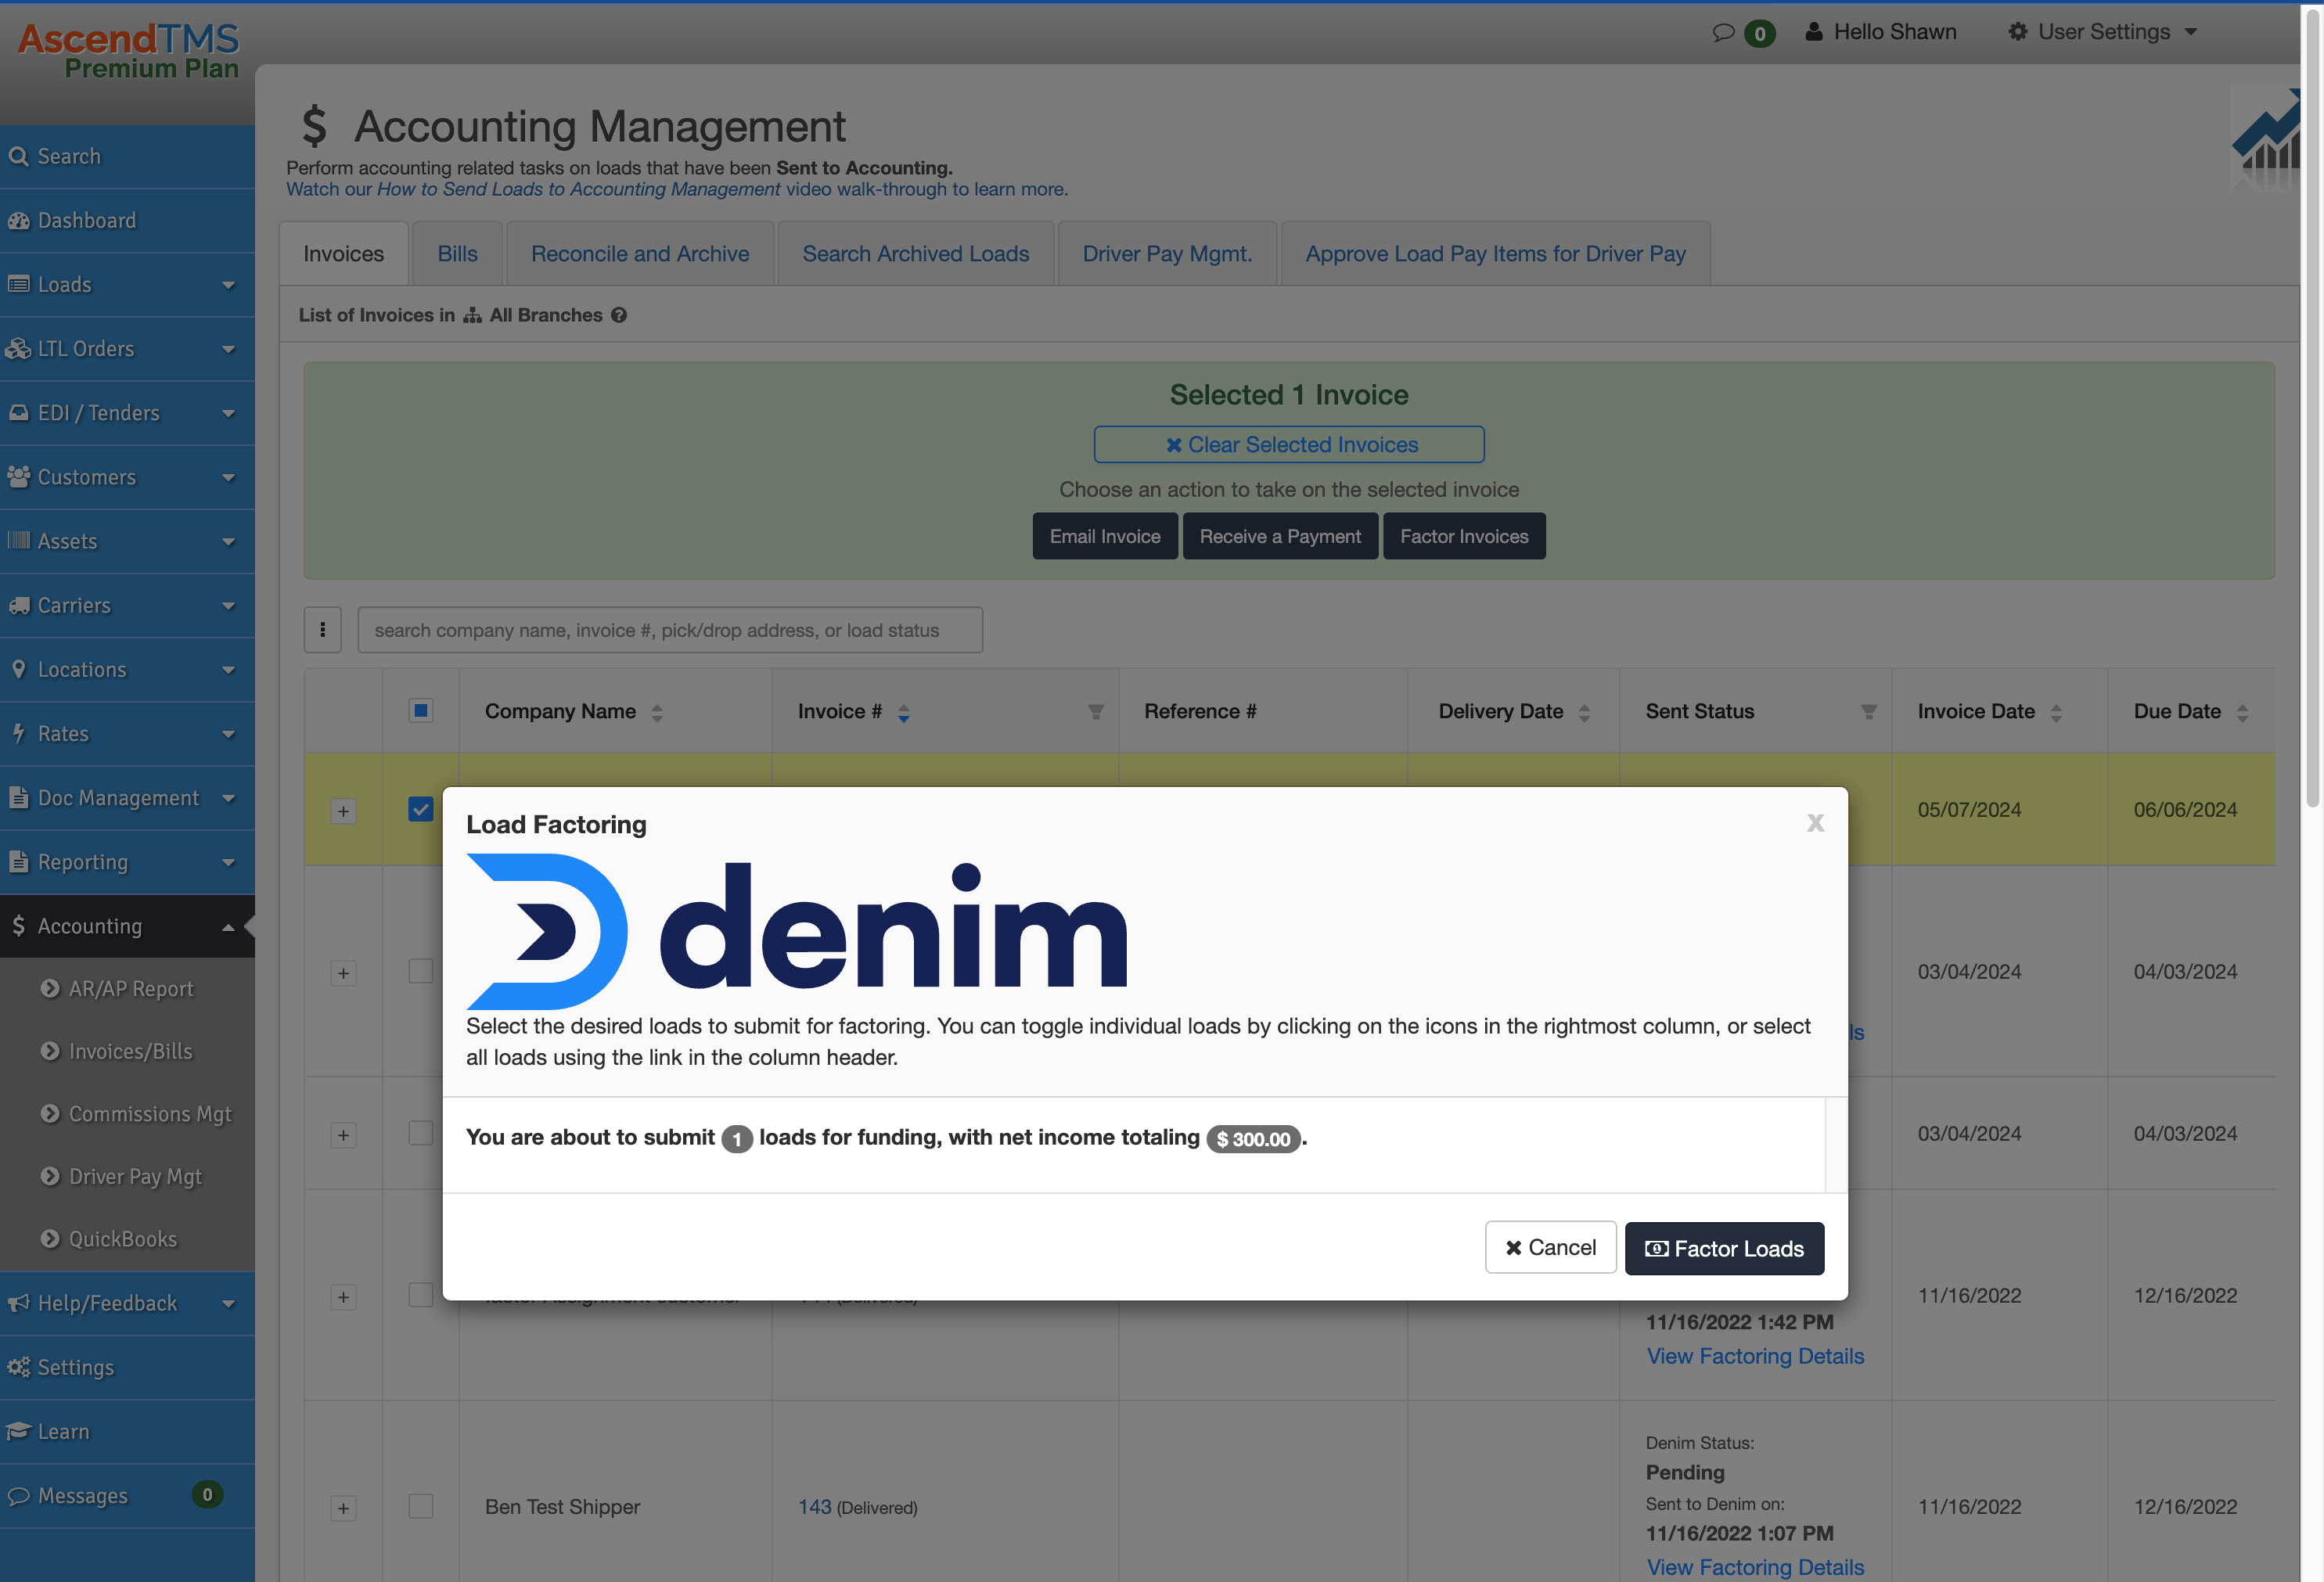Click the Search magnifier icon in sidebar
This screenshot has height=1582, width=2324.
pos(18,156)
